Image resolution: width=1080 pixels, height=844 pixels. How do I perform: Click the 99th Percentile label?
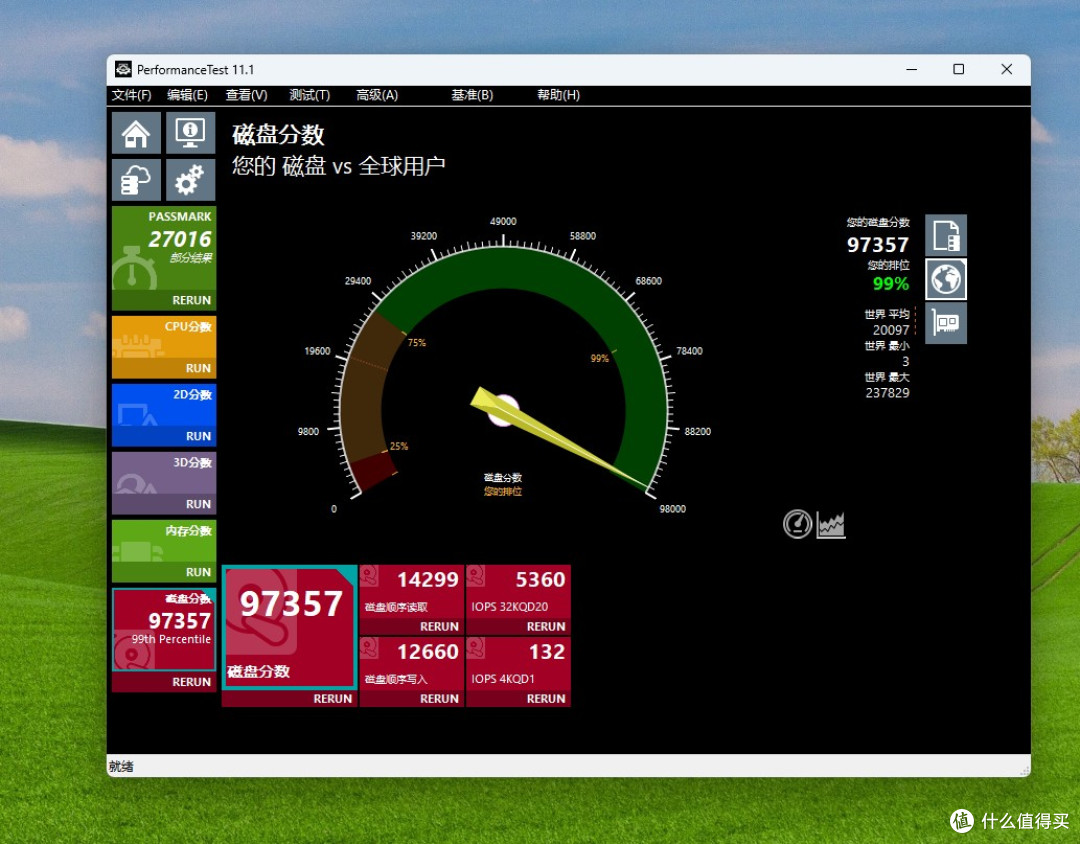pyautogui.click(x=171, y=639)
